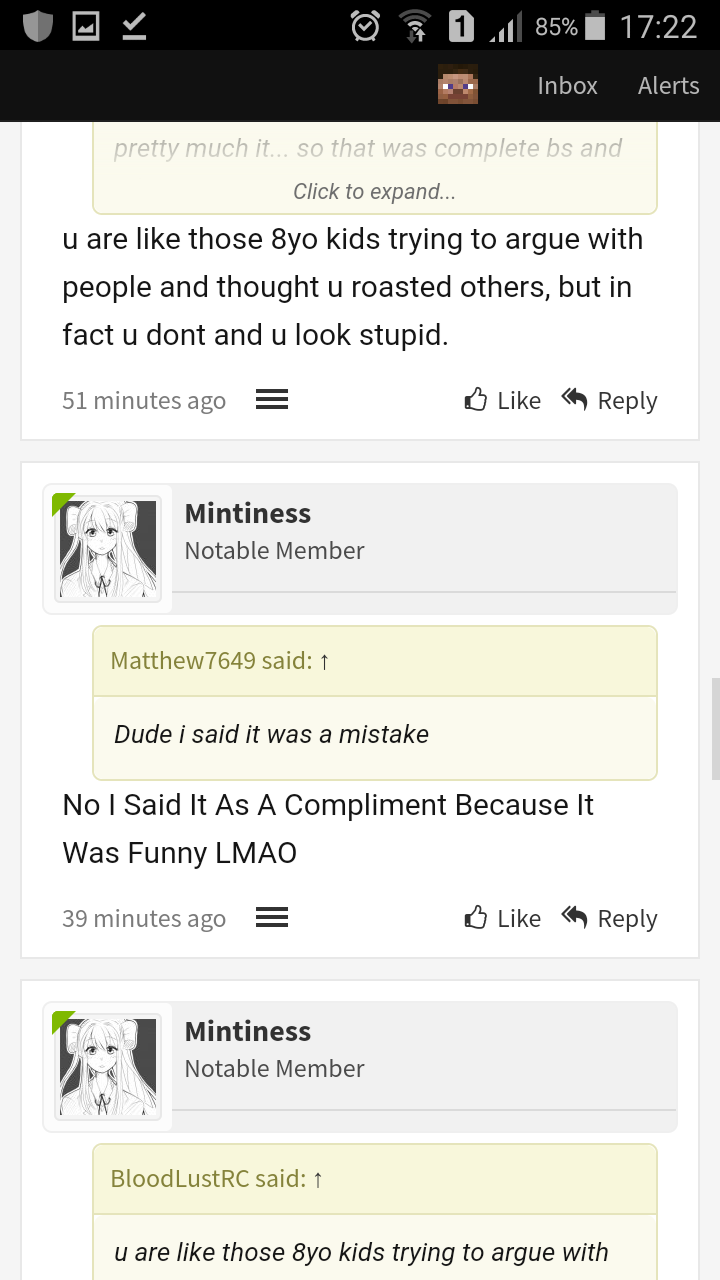Image resolution: width=720 pixels, height=1280 pixels.
Task: Open the Mintiness username in the bottom post
Action: 248,1031
